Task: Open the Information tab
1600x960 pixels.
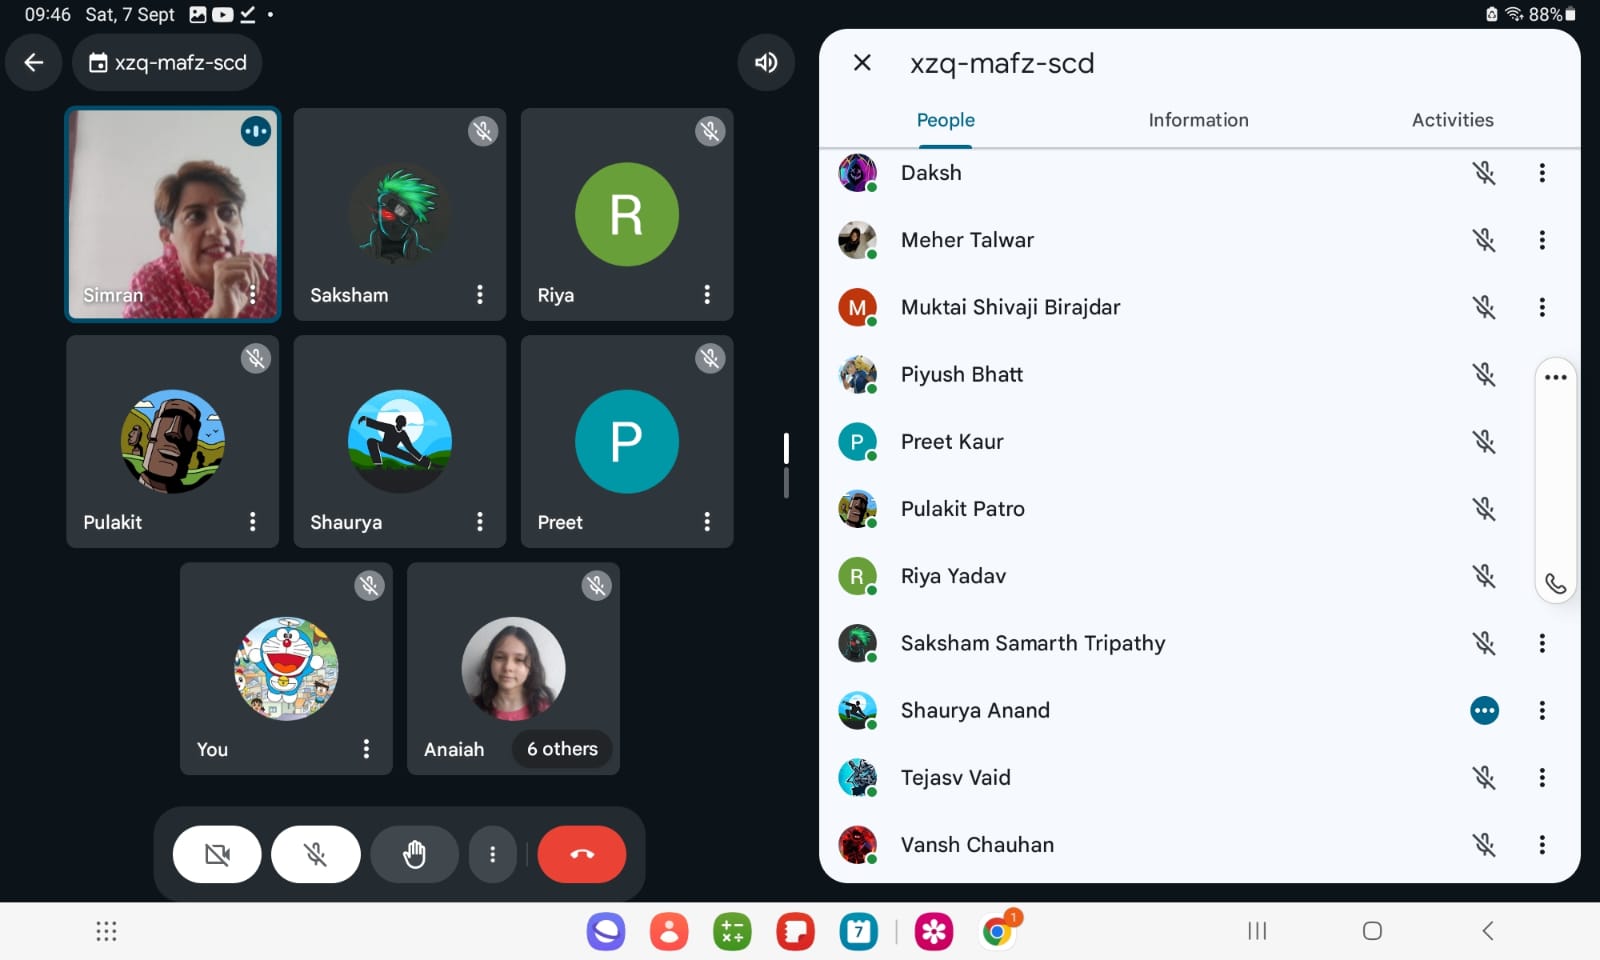Action: pos(1198,120)
